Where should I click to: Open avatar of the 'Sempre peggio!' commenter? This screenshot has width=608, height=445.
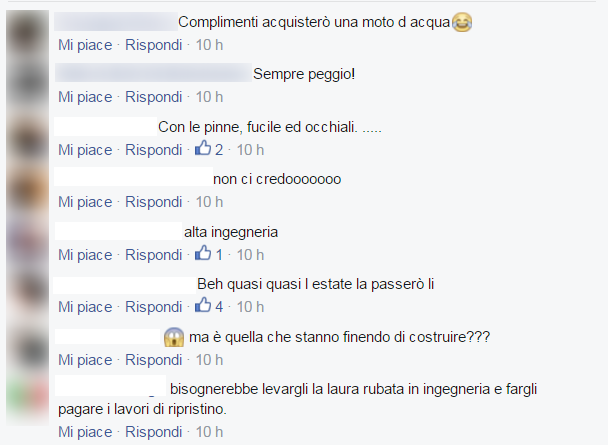click(x=28, y=84)
